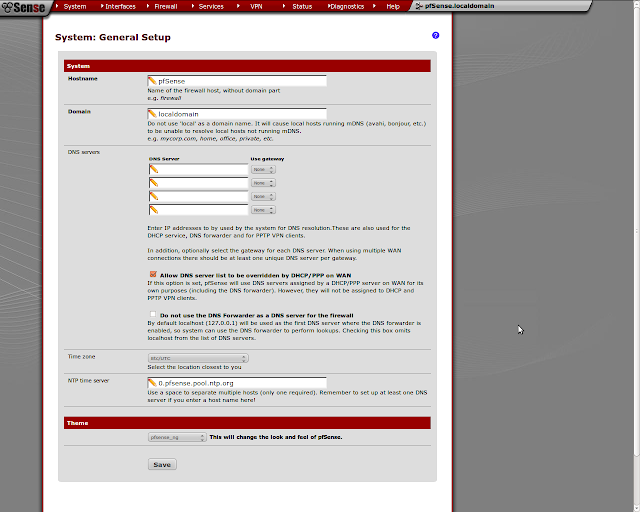Click the fourth DNS server input field
640x512 pixels.
pos(198,210)
